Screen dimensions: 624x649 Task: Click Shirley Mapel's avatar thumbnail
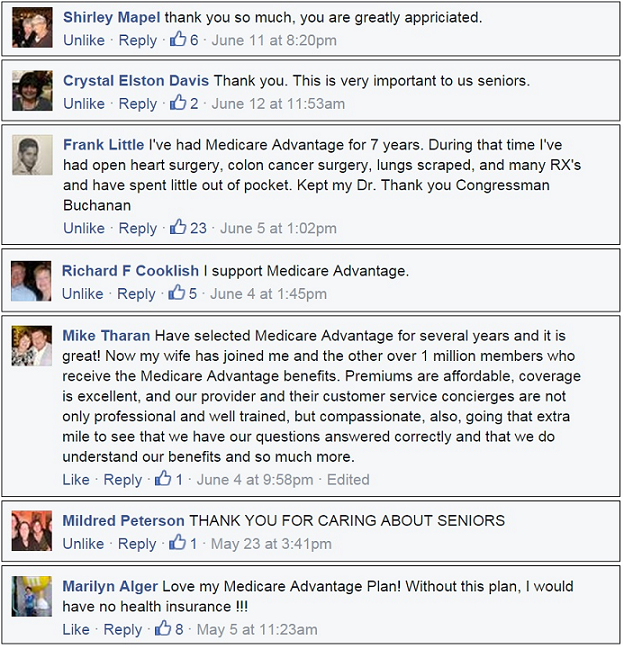[32, 28]
